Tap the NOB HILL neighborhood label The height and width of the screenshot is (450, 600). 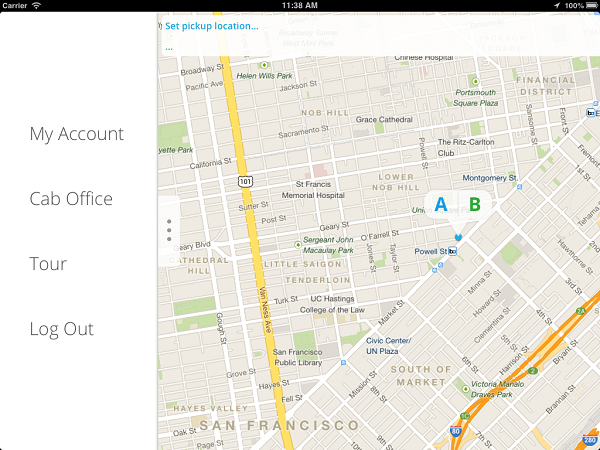click(324, 113)
